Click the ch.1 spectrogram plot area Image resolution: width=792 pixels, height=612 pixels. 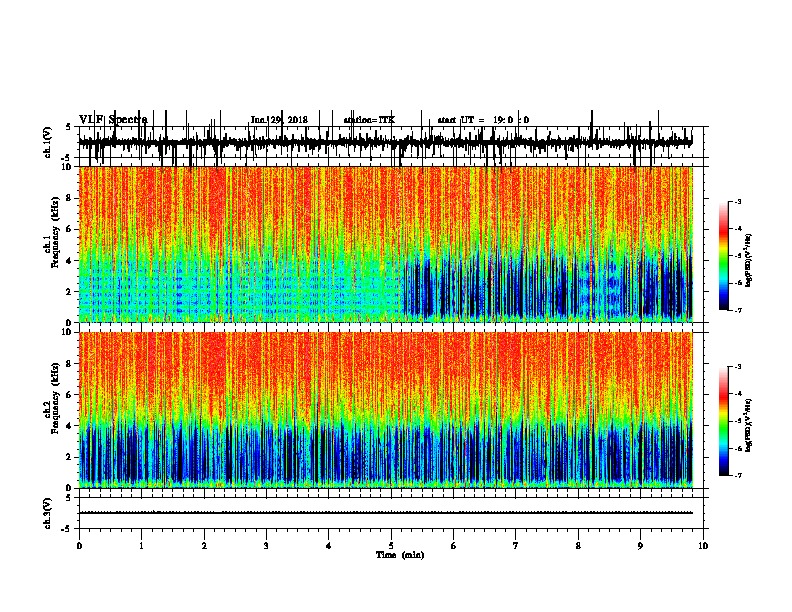385,244
